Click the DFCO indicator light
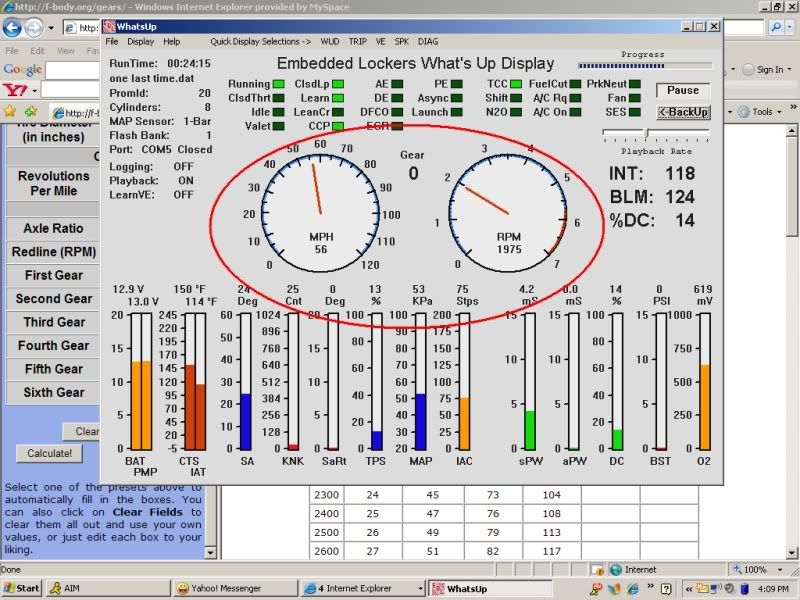Image resolution: width=800 pixels, height=600 pixels. click(397, 112)
